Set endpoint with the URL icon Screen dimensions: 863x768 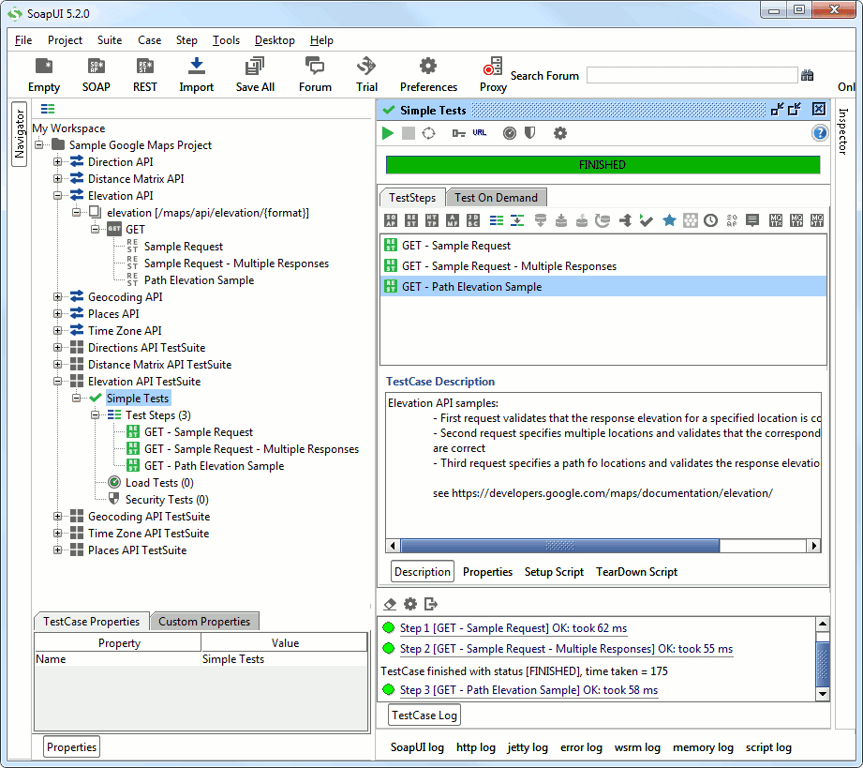coord(479,133)
